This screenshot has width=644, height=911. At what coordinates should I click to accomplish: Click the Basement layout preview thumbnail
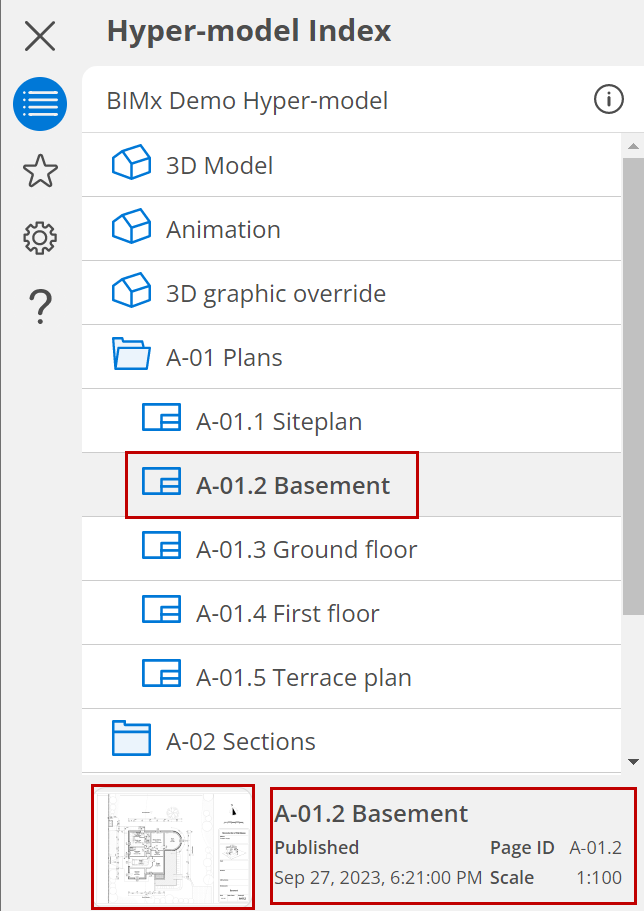[173, 847]
